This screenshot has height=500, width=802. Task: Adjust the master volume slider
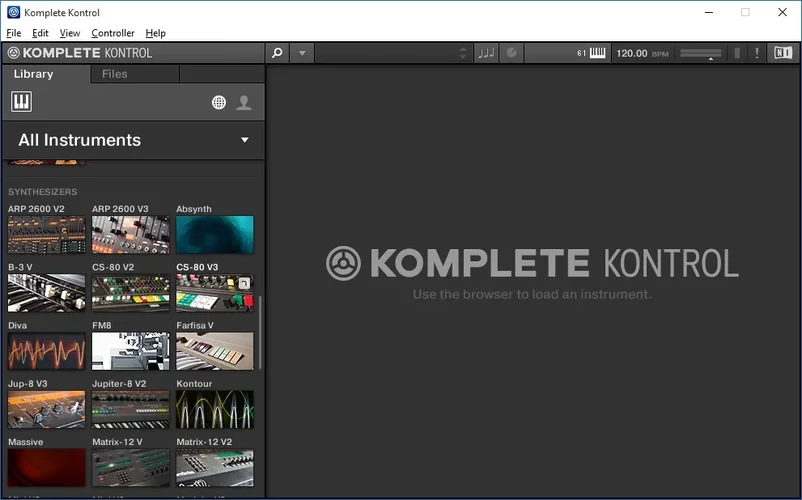(701, 53)
